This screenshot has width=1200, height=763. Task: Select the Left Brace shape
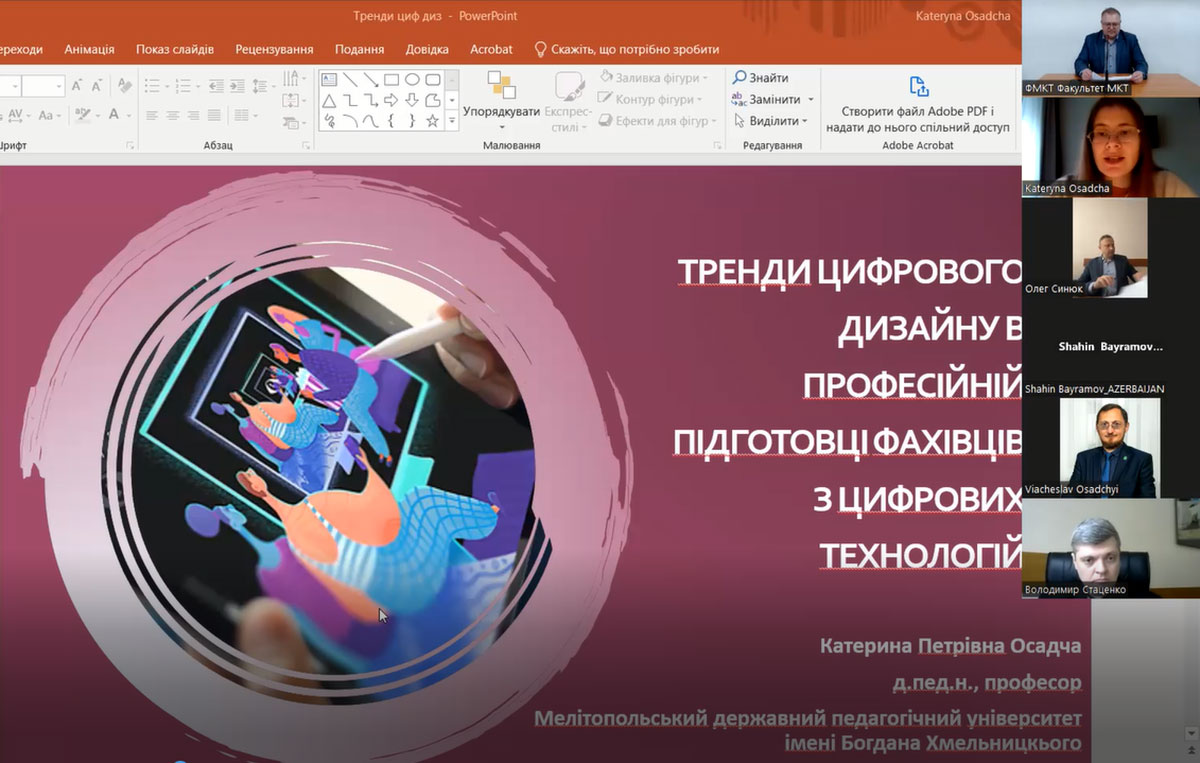391,121
